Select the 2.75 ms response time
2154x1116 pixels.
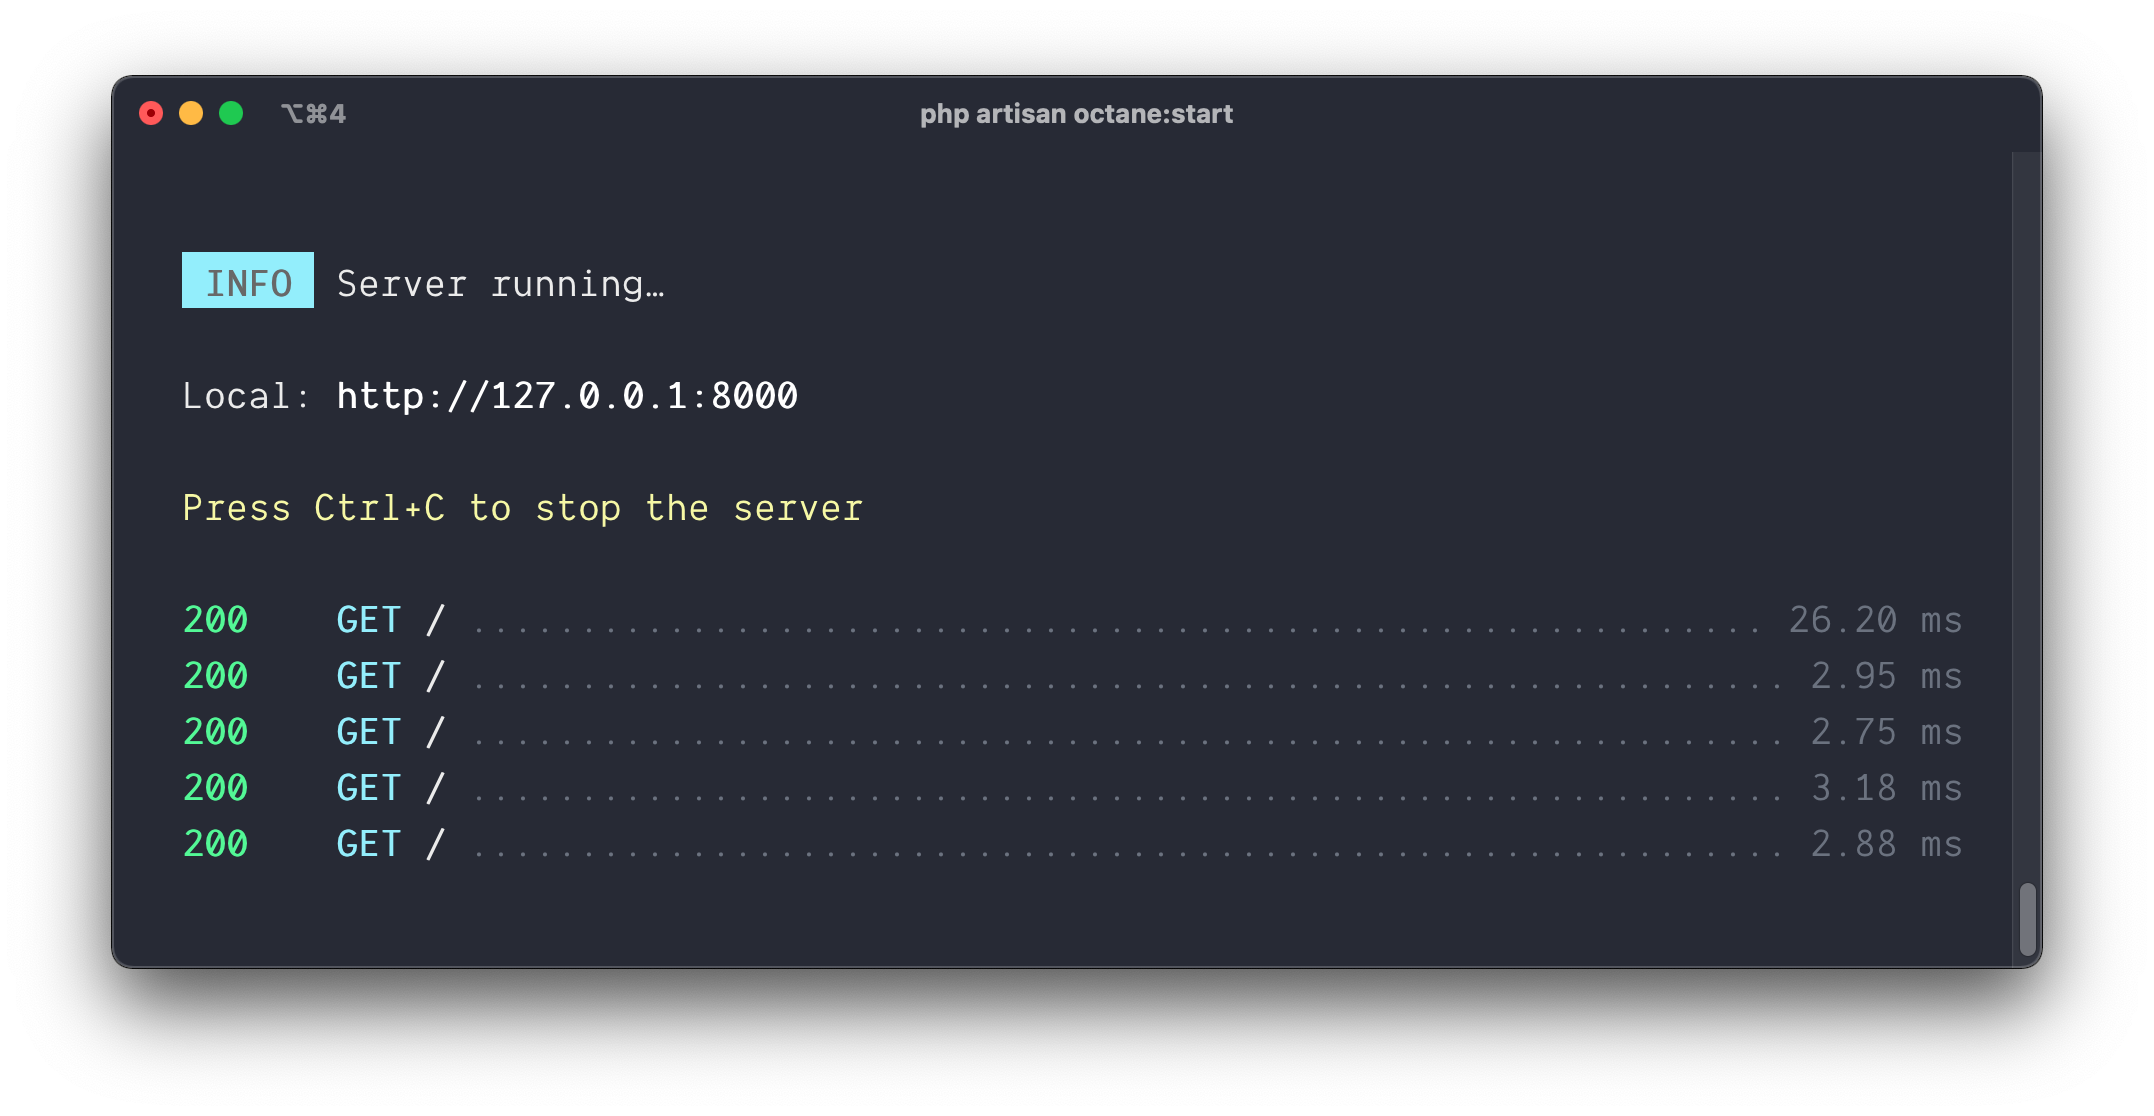pos(1886,732)
